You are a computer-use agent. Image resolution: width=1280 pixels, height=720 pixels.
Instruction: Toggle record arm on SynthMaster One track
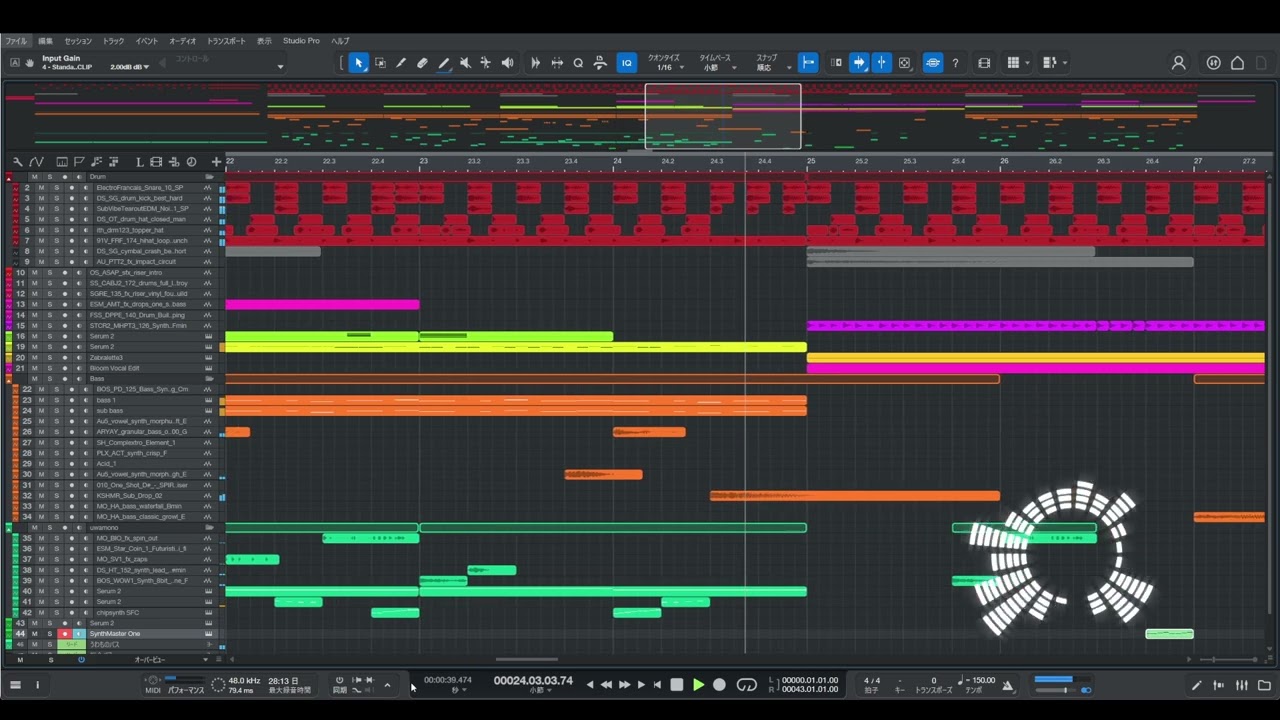(x=65, y=634)
